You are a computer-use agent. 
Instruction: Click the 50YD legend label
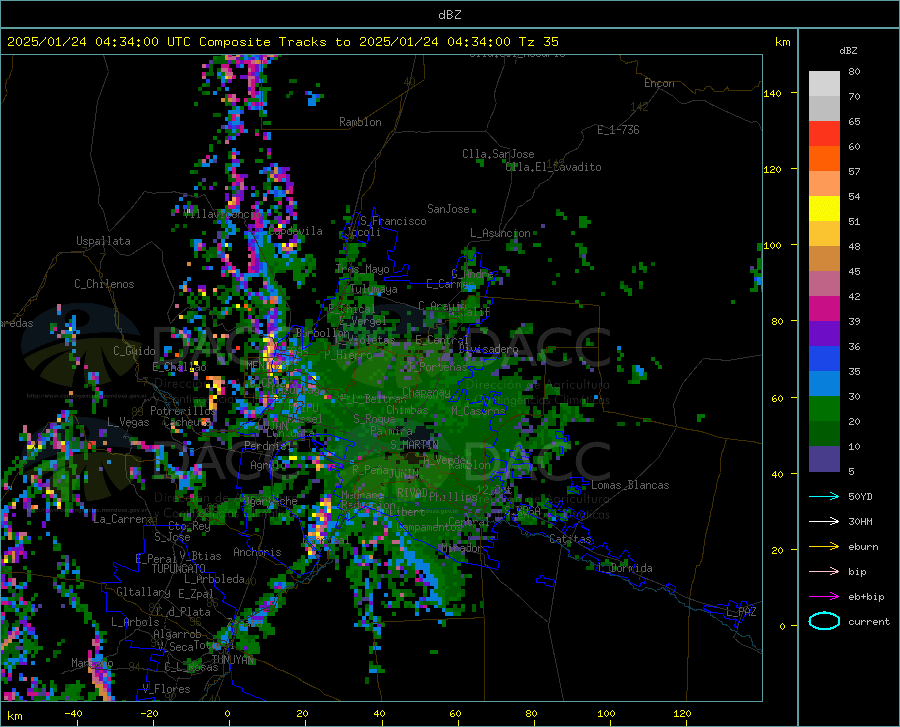[x=860, y=496]
